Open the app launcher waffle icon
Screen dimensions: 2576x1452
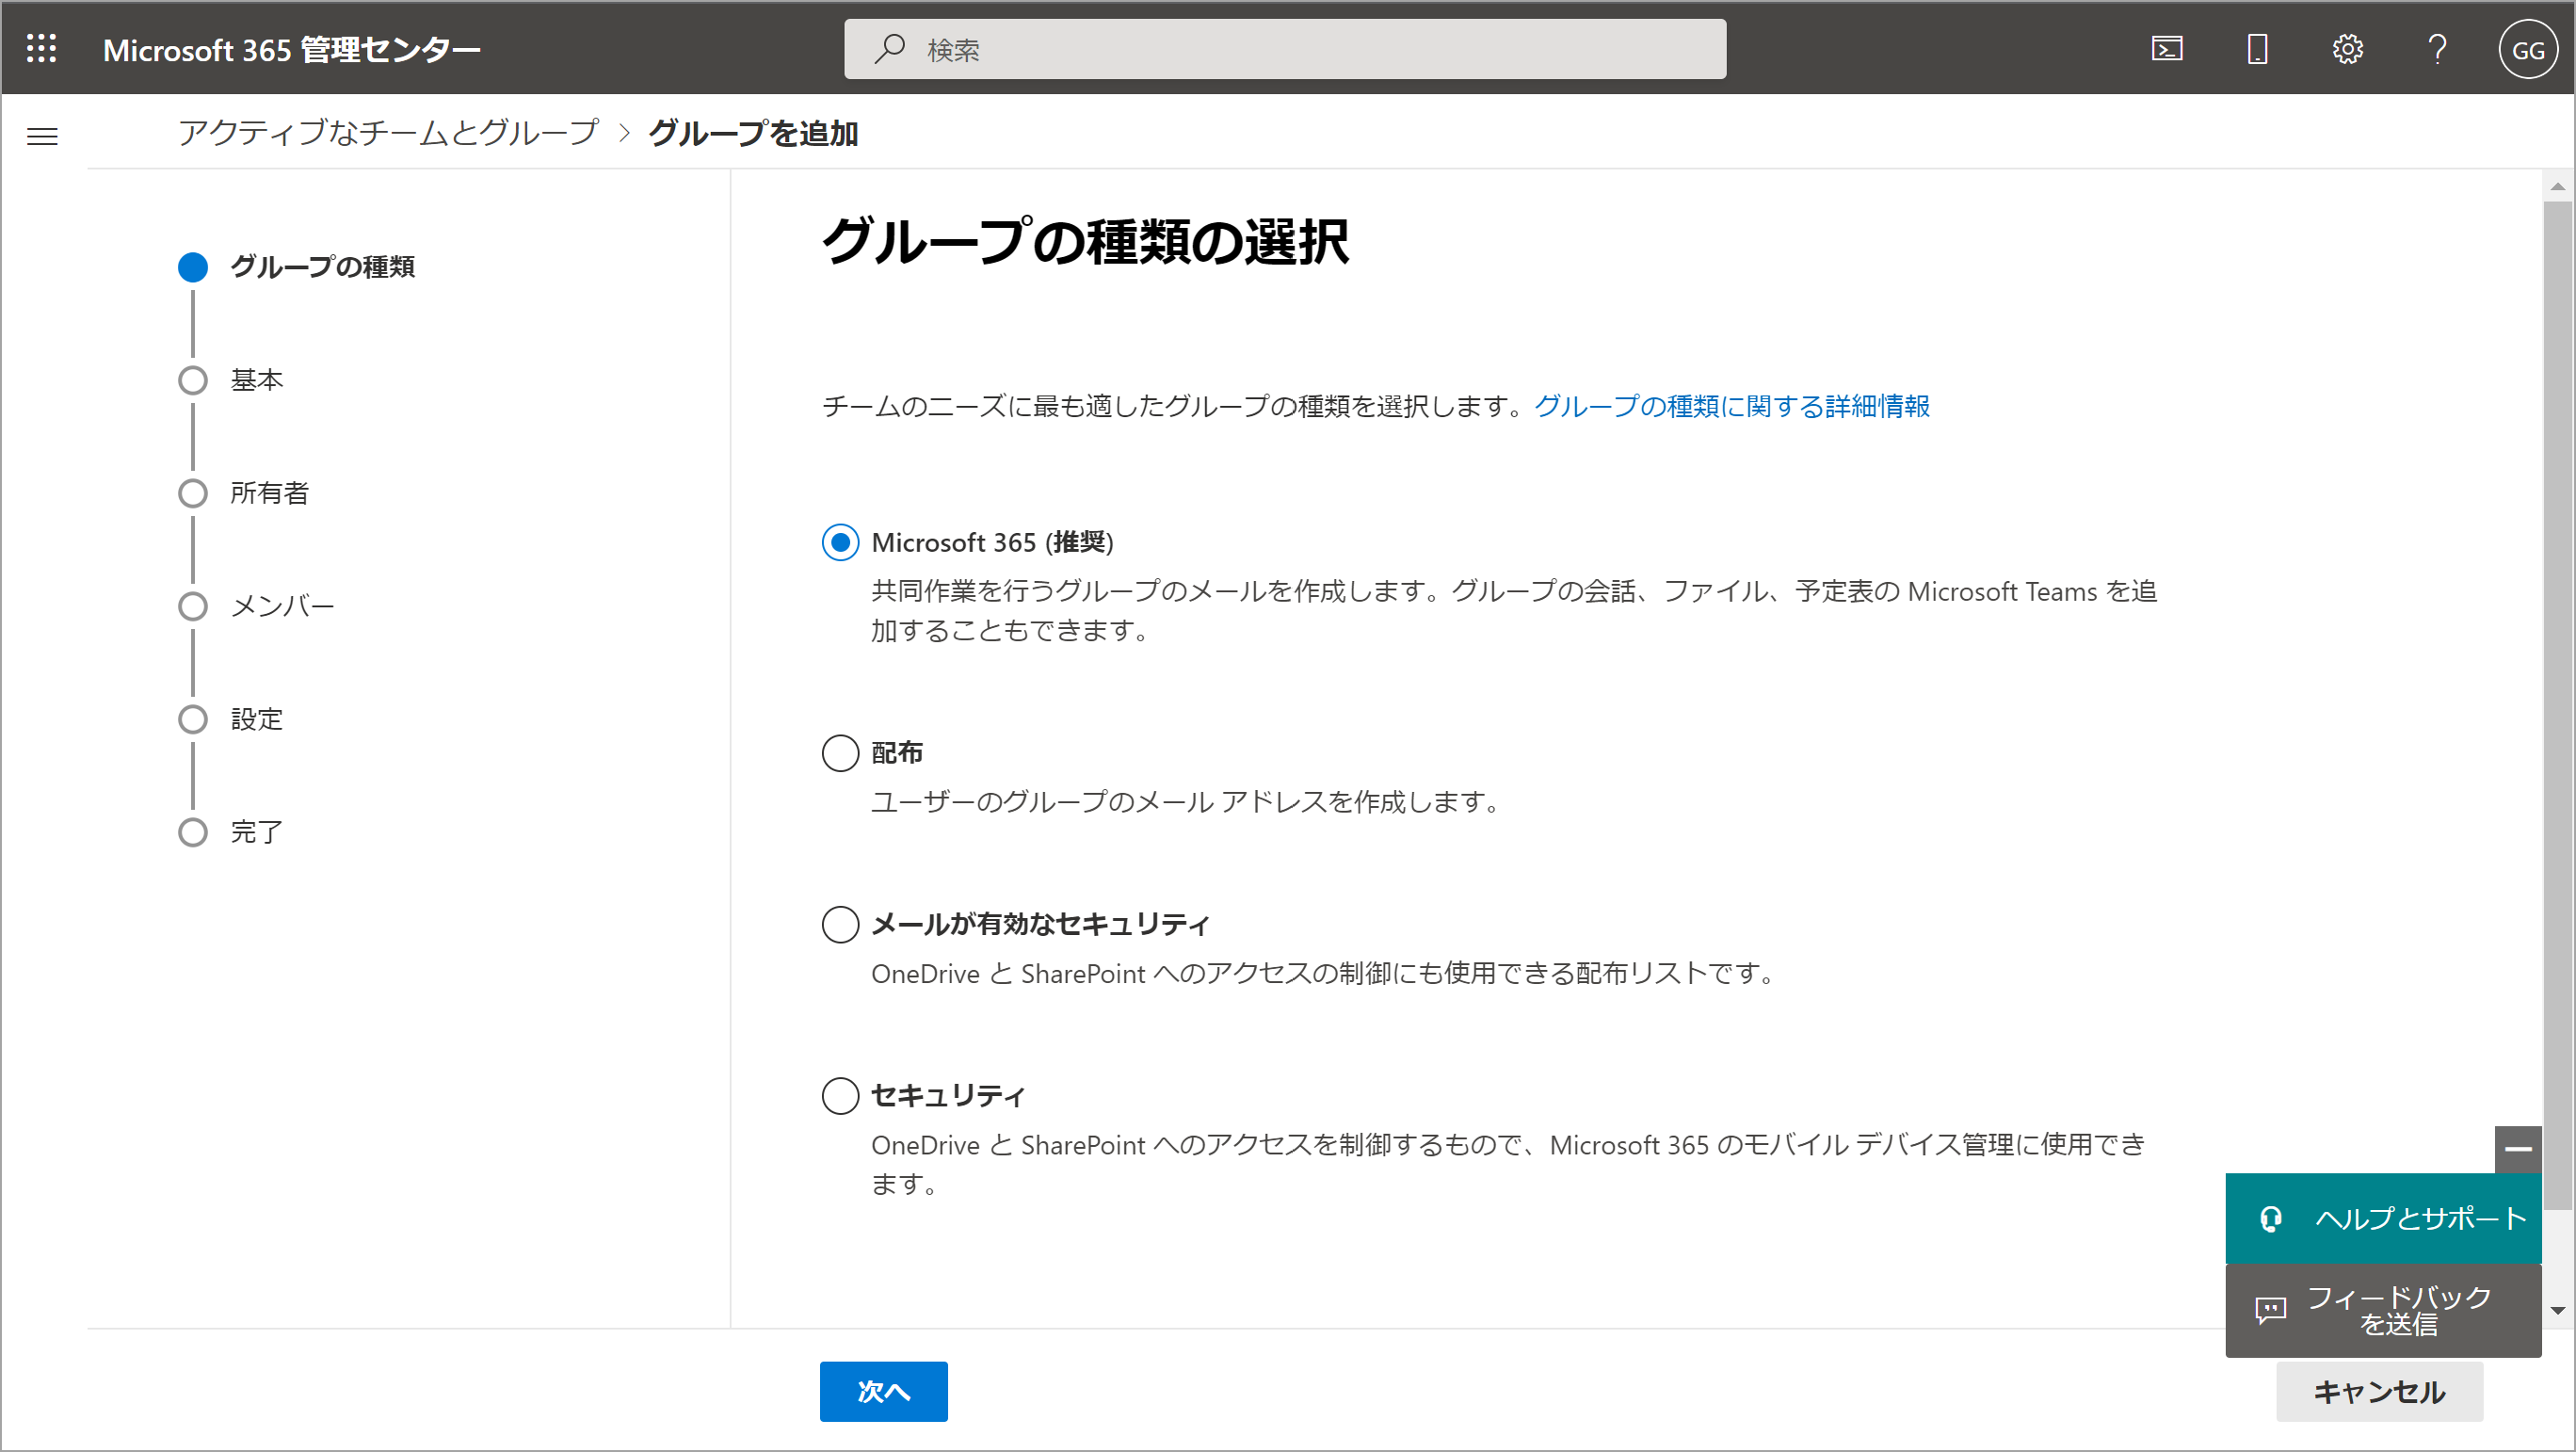point(41,48)
